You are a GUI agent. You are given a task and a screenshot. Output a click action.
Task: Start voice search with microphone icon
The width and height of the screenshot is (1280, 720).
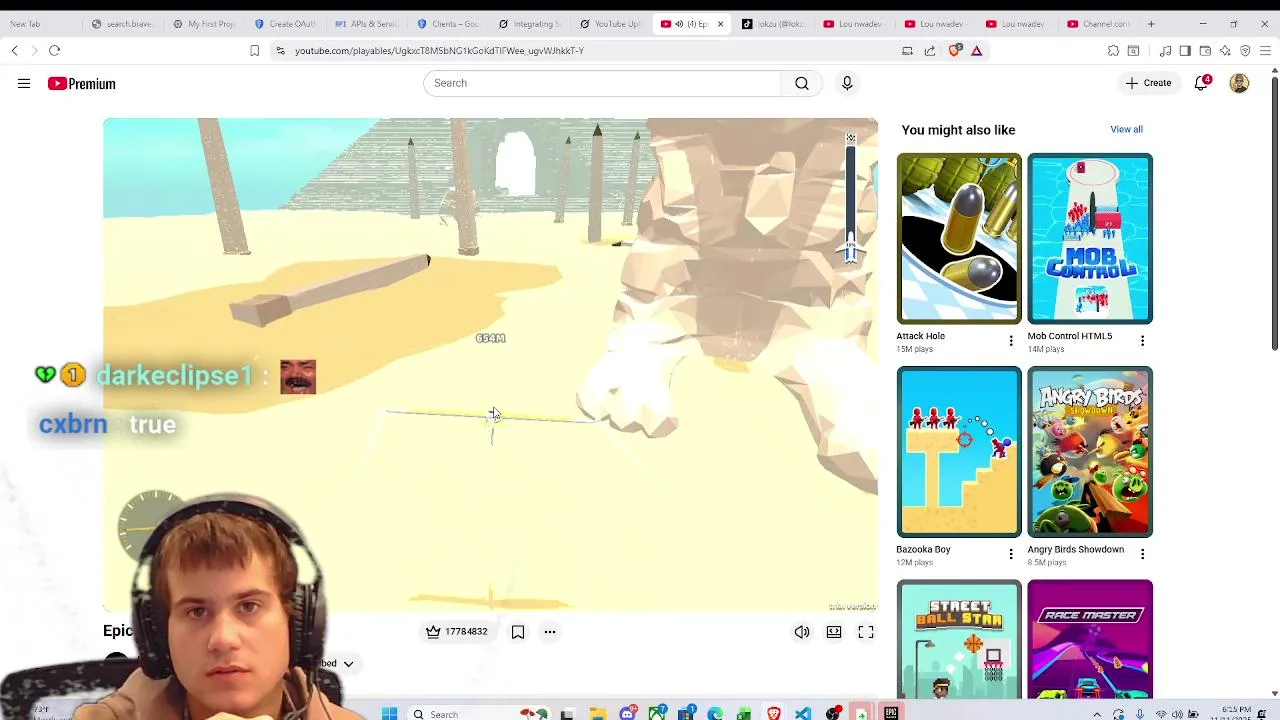[x=847, y=83]
